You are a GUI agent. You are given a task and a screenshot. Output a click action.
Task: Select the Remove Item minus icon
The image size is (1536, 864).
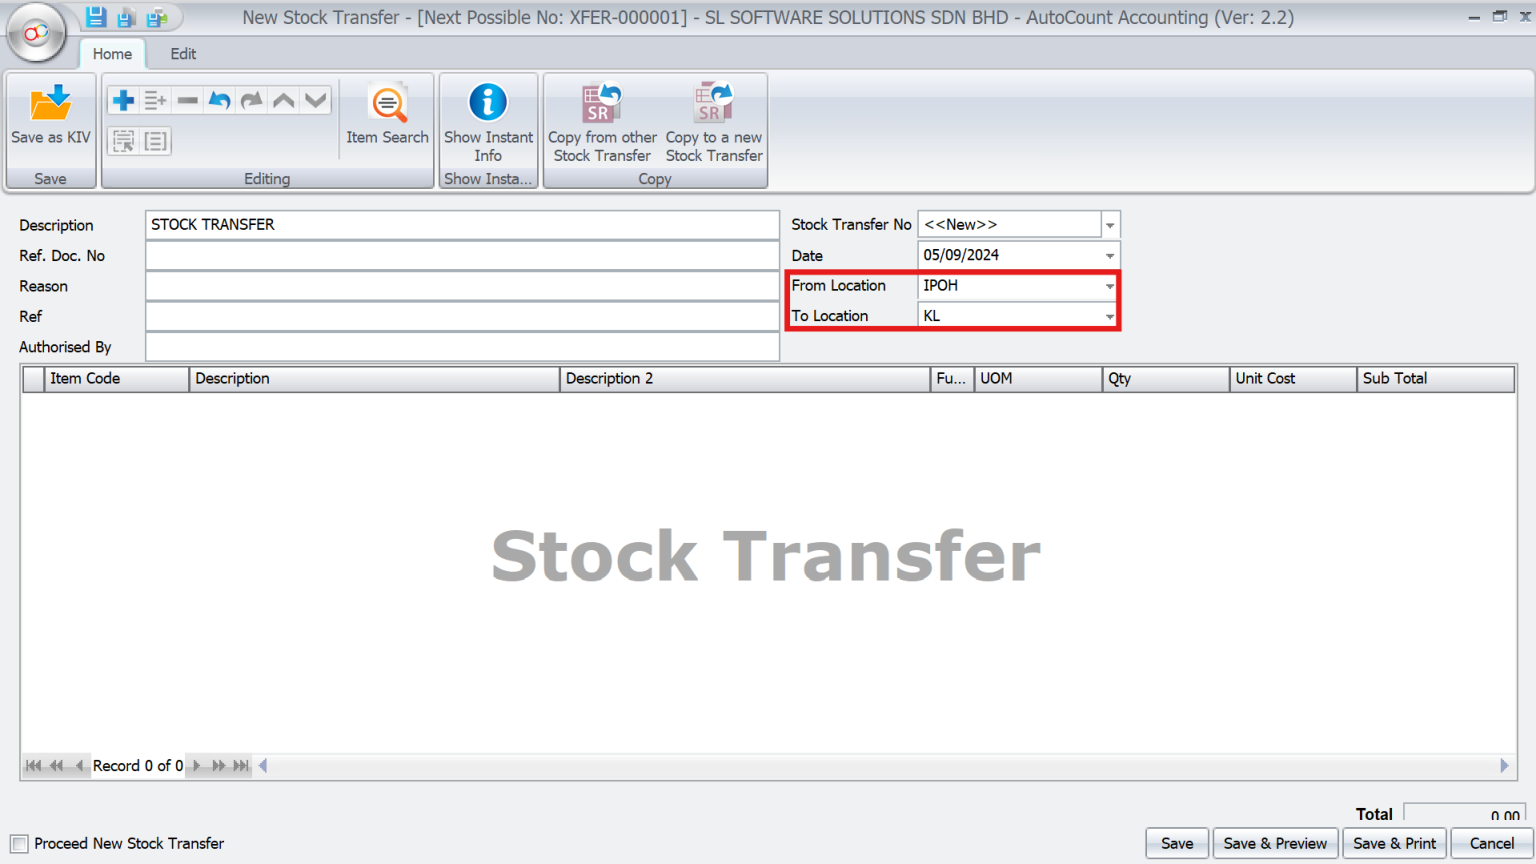click(x=187, y=99)
